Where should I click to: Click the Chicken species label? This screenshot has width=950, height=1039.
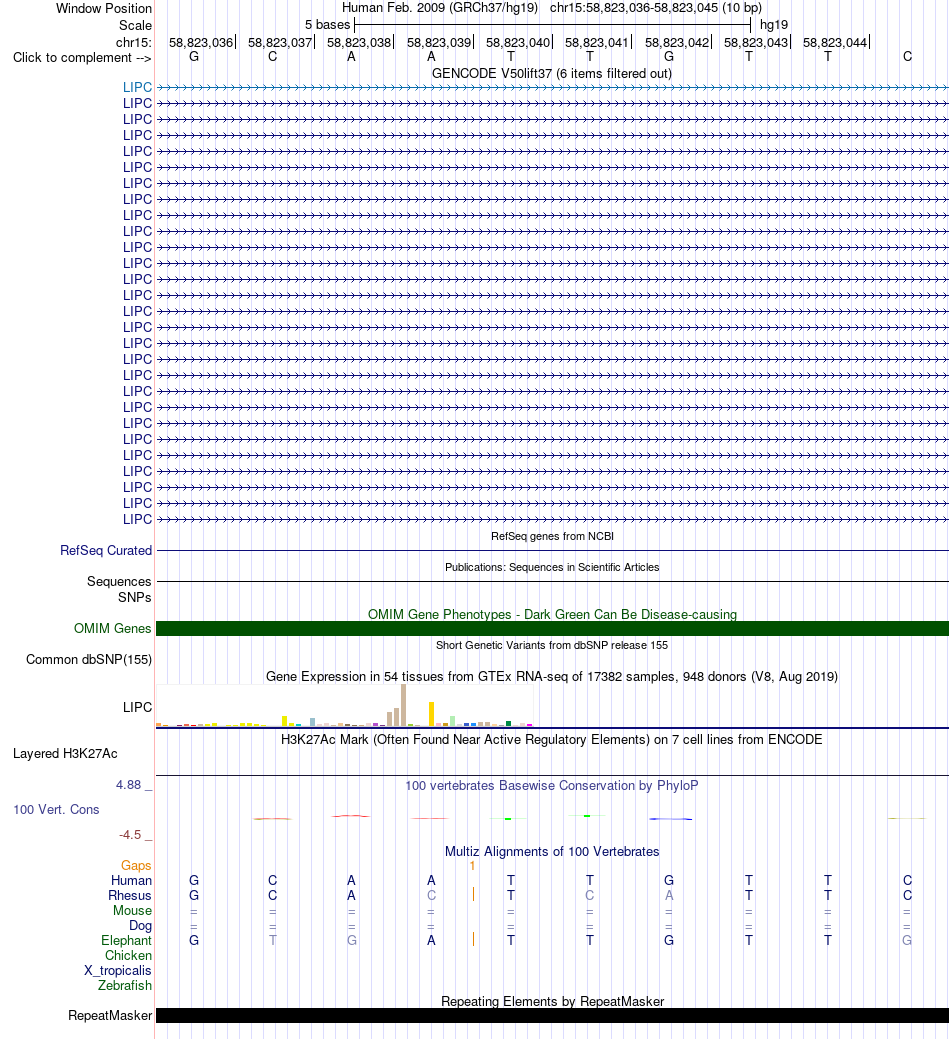tap(129, 956)
